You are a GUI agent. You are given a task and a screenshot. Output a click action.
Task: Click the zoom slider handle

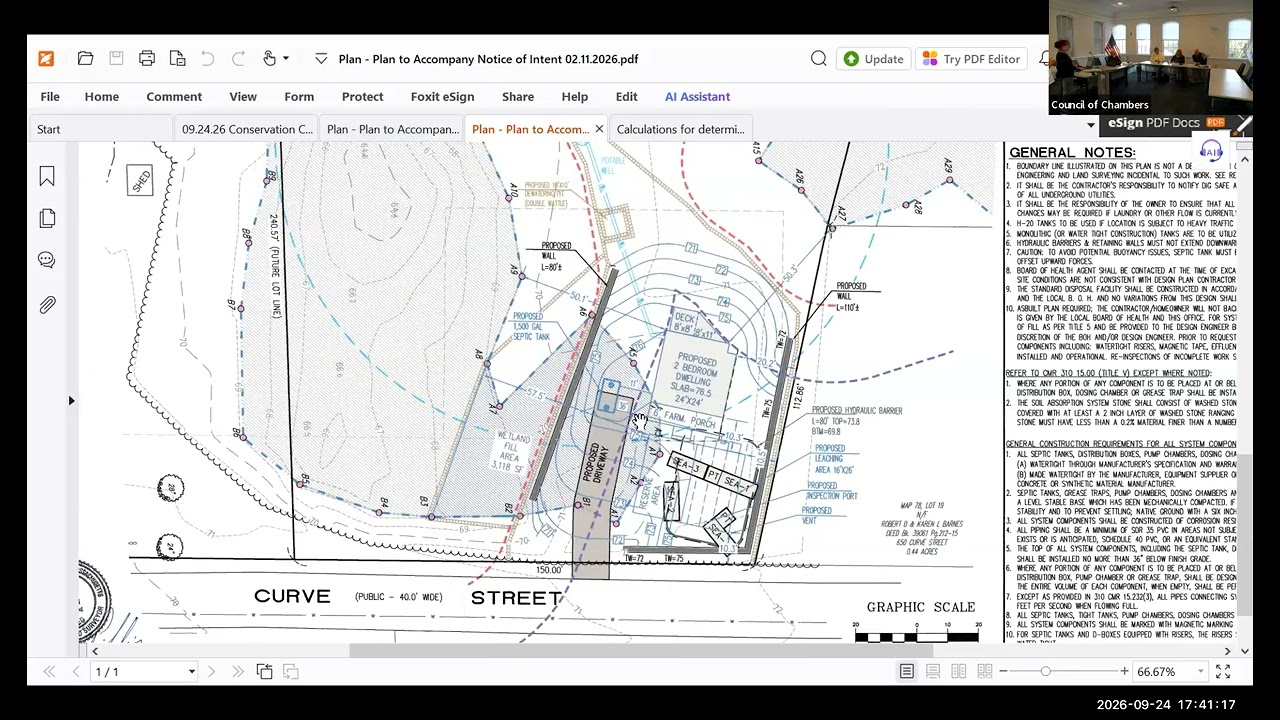point(1046,672)
